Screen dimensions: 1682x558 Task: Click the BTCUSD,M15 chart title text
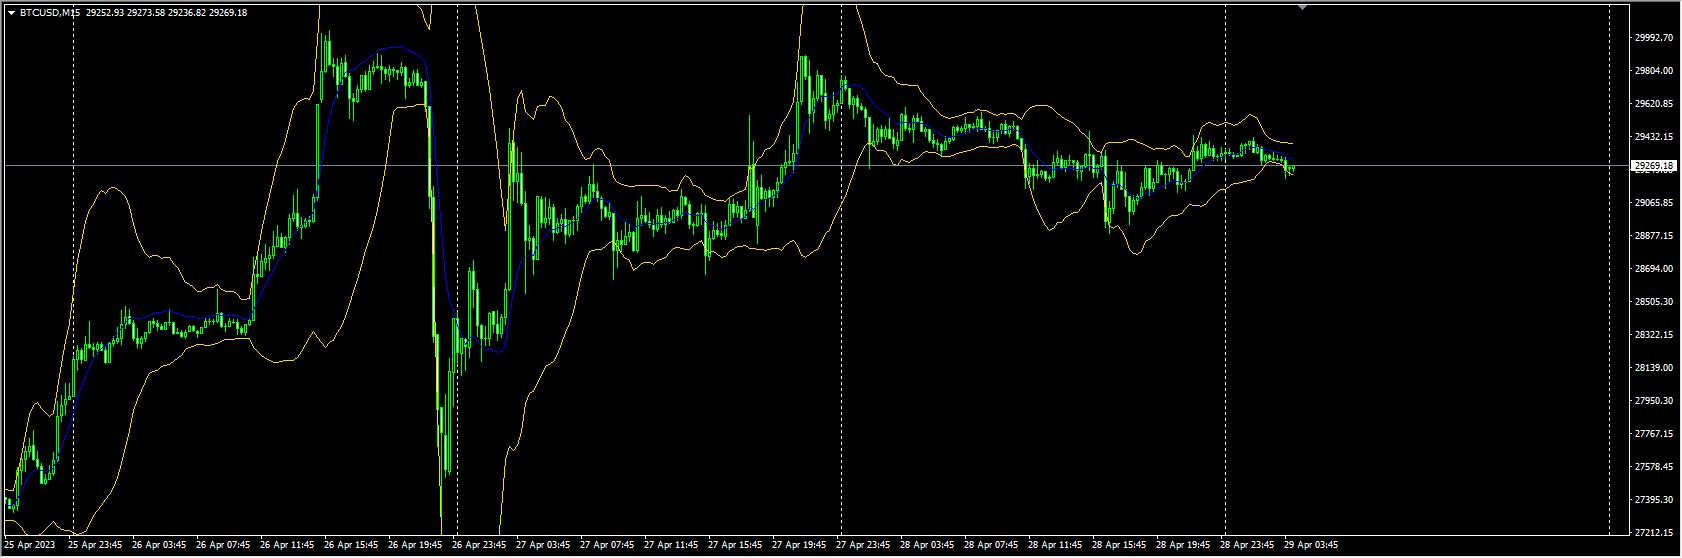click(x=50, y=13)
